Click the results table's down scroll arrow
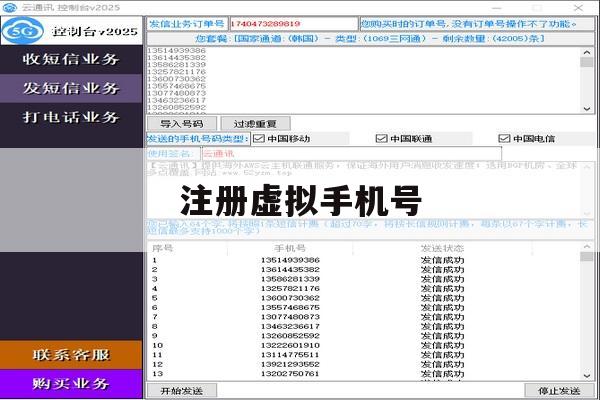The image size is (600, 400). (587, 376)
